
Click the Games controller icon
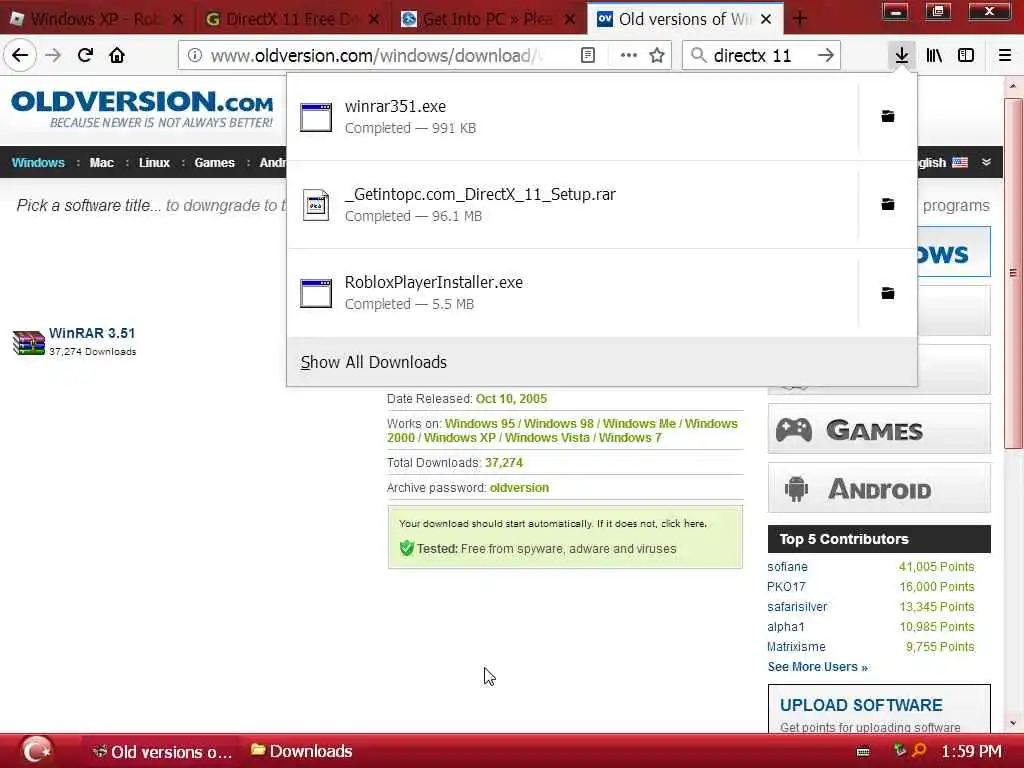point(793,429)
